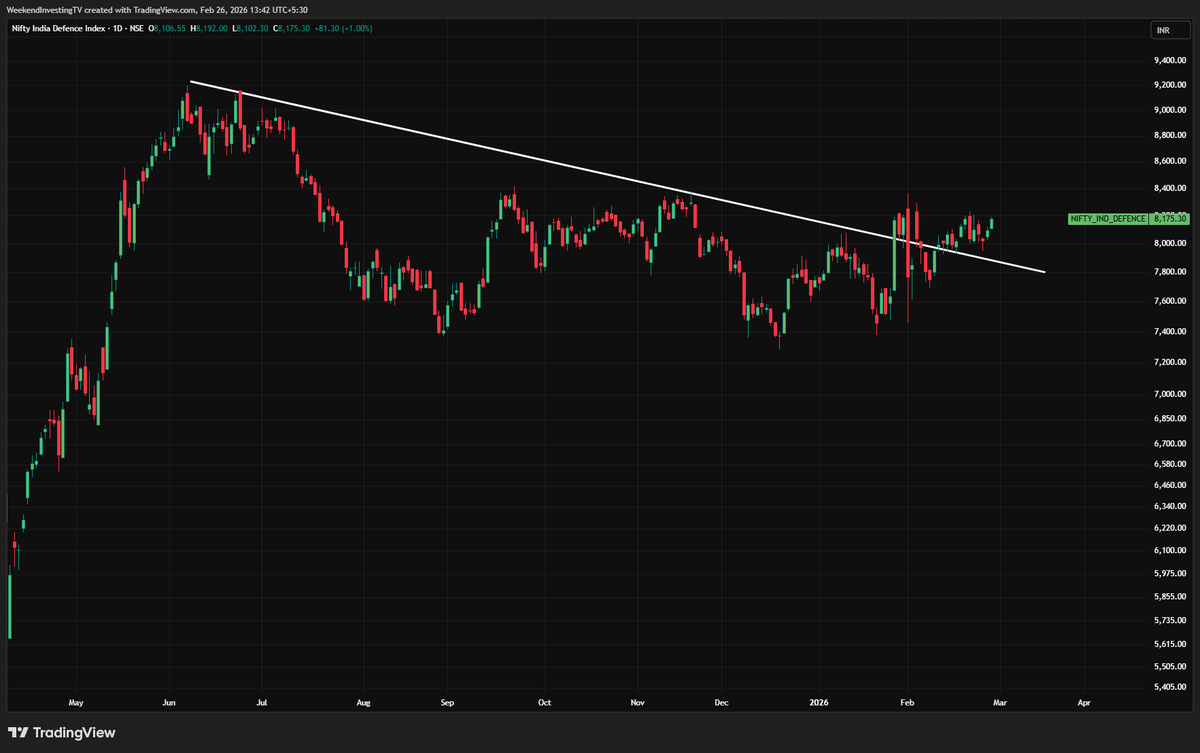
Task: Click the 5,975.00 price axis label
Action: click(x=1170, y=574)
